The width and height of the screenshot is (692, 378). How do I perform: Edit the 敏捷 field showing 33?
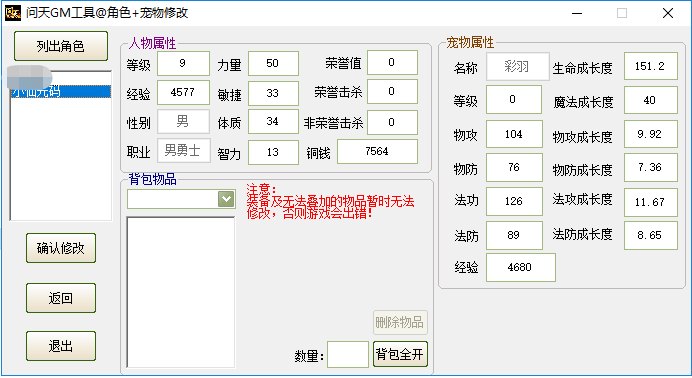(273, 93)
